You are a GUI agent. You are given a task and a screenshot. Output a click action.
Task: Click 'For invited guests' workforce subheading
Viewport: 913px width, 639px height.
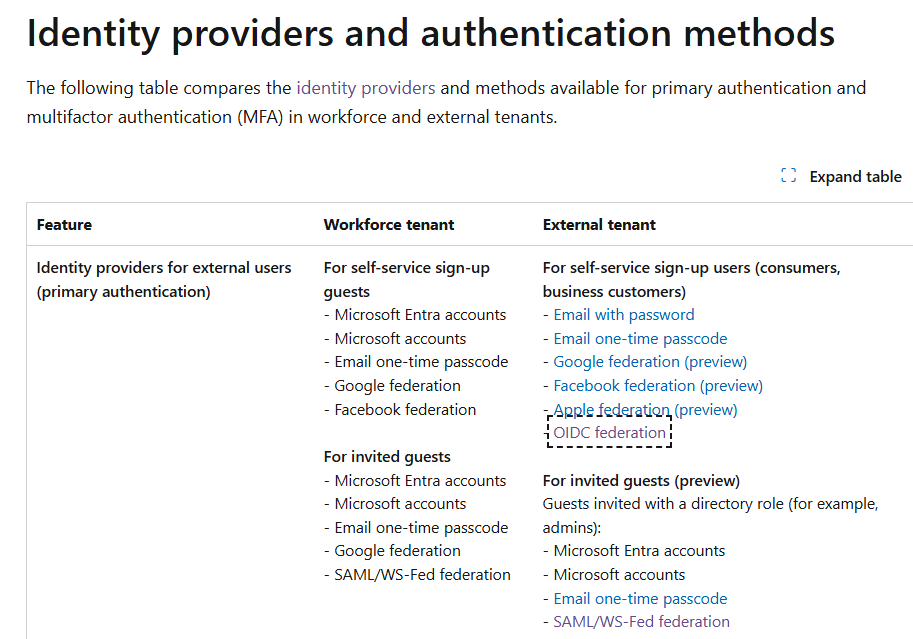[x=387, y=457]
